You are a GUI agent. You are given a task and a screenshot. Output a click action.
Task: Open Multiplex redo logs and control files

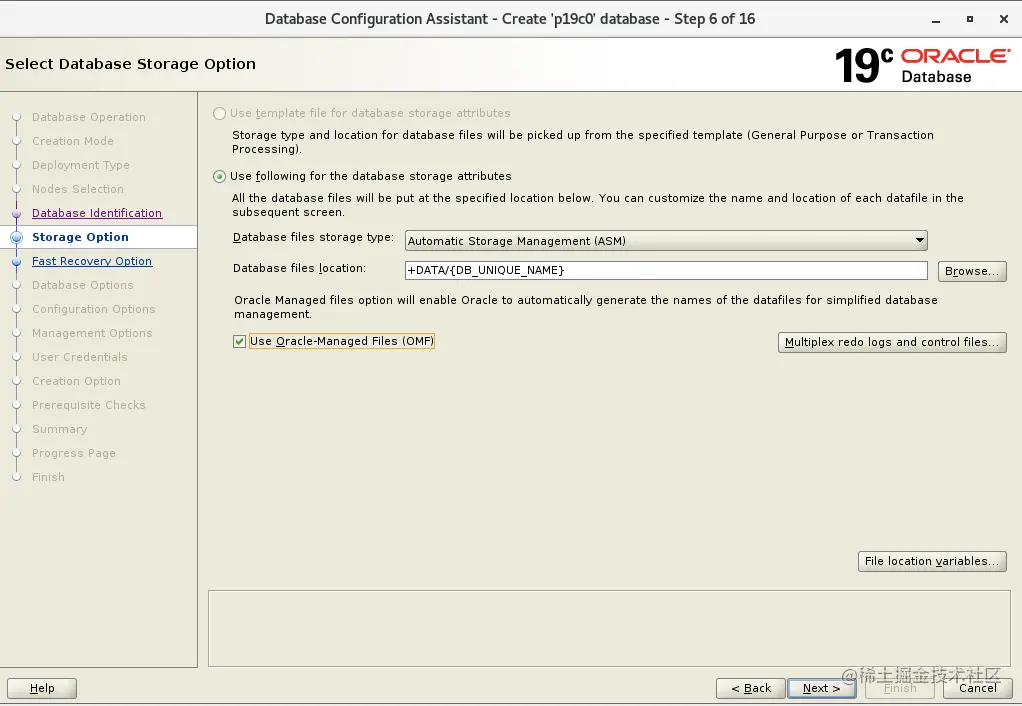click(x=892, y=342)
